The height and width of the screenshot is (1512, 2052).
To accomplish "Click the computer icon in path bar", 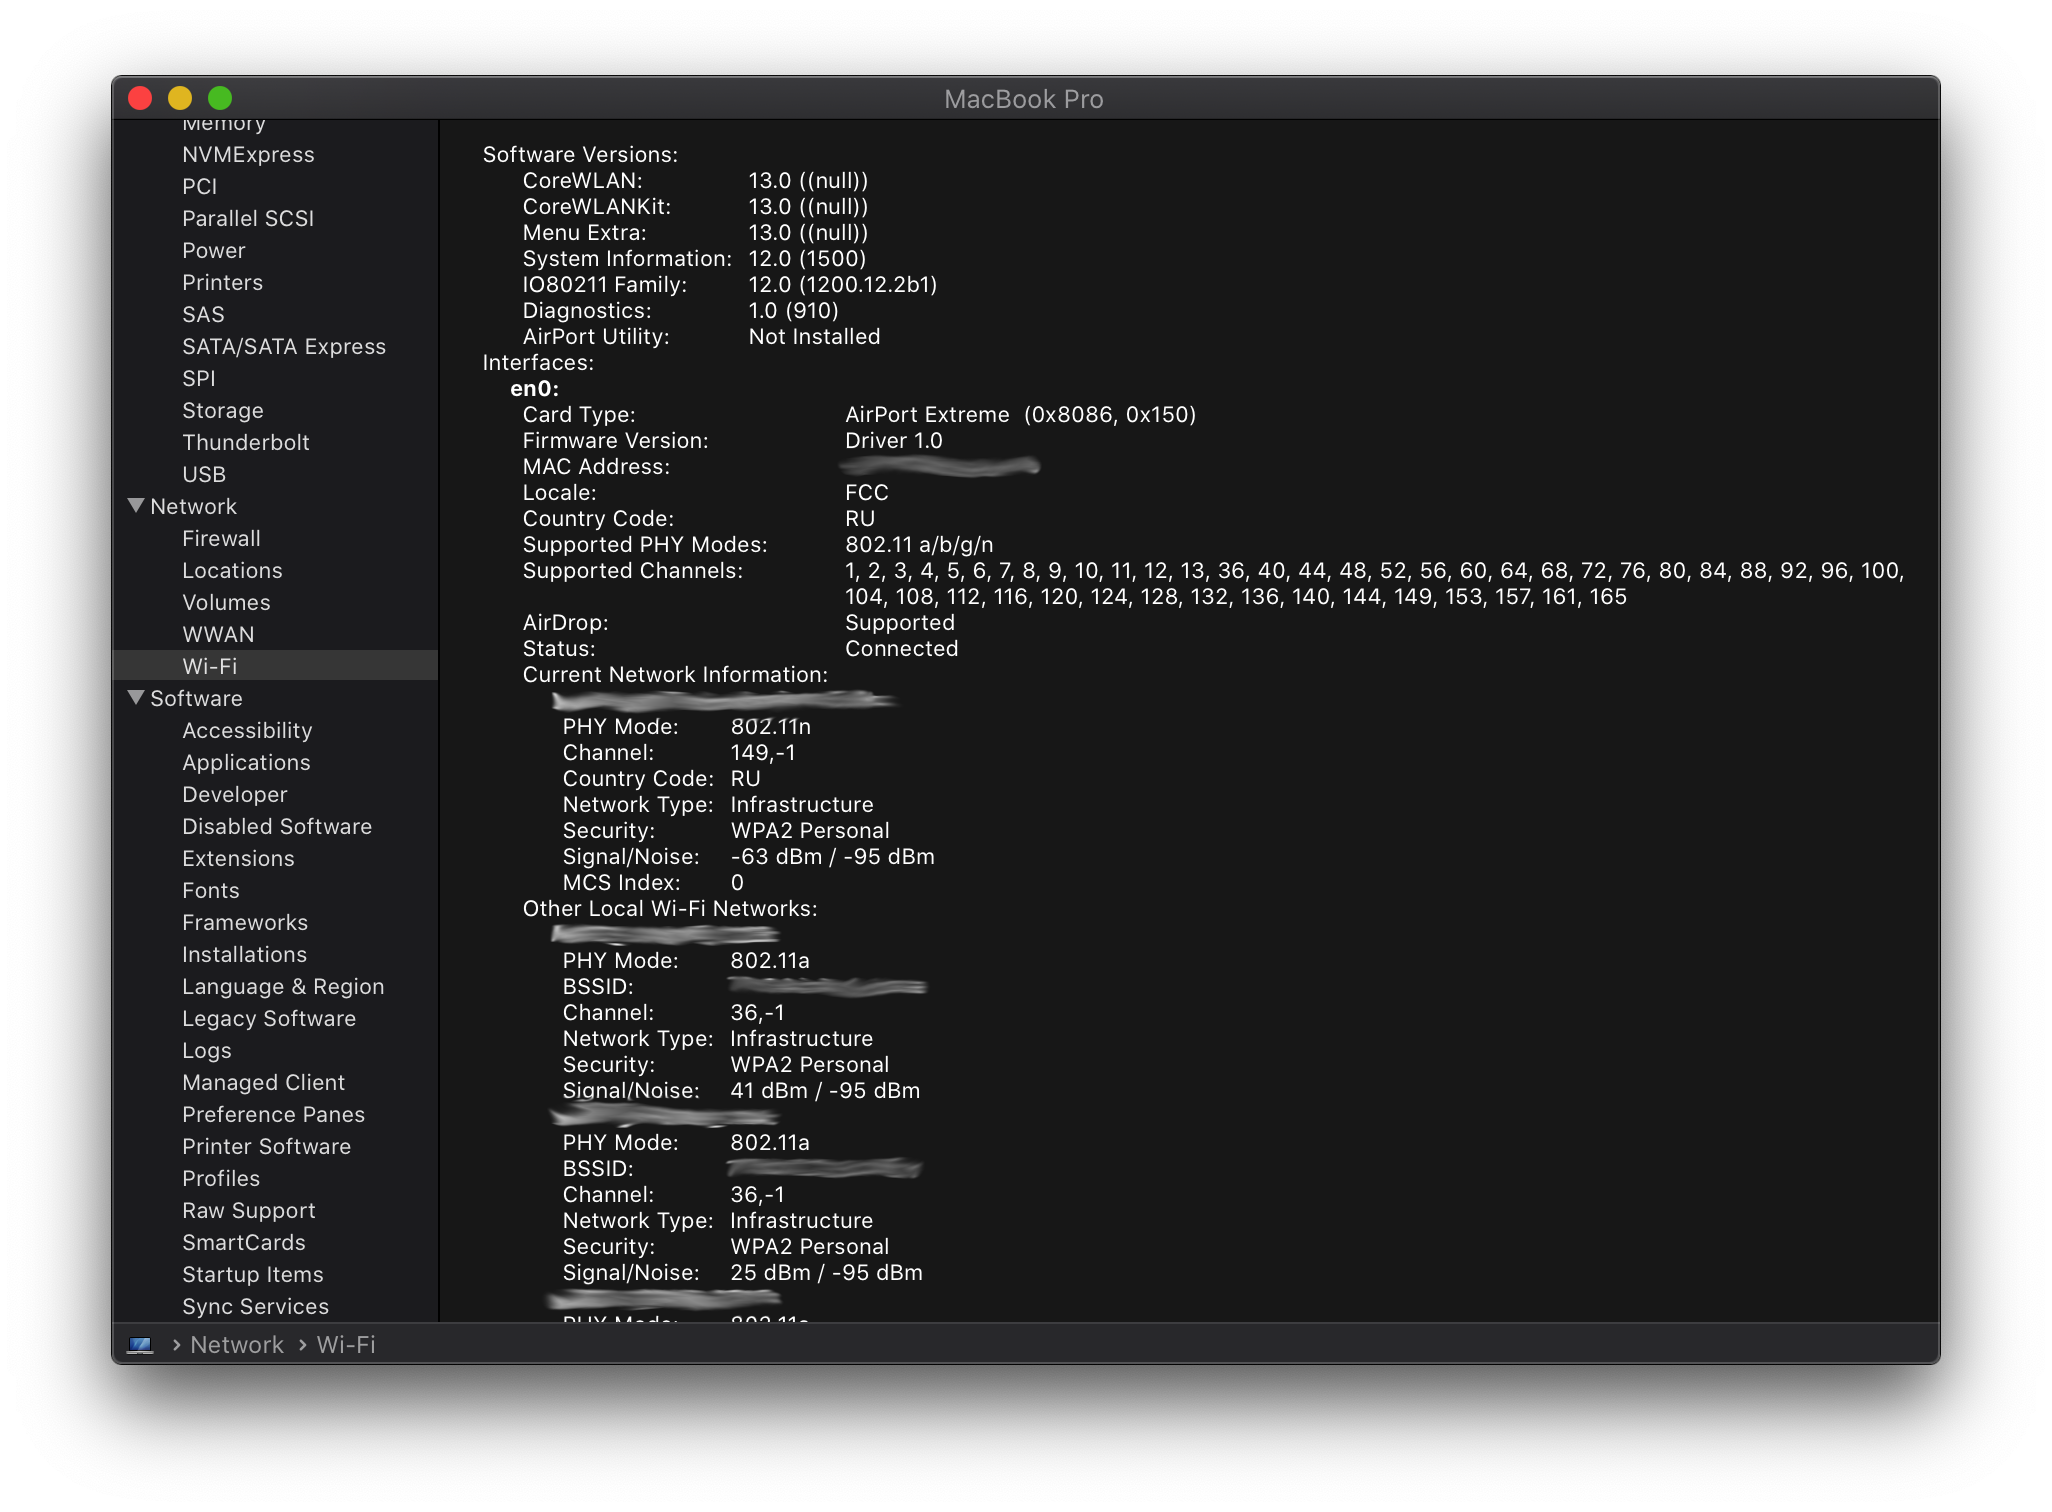I will click(140, 1345).
